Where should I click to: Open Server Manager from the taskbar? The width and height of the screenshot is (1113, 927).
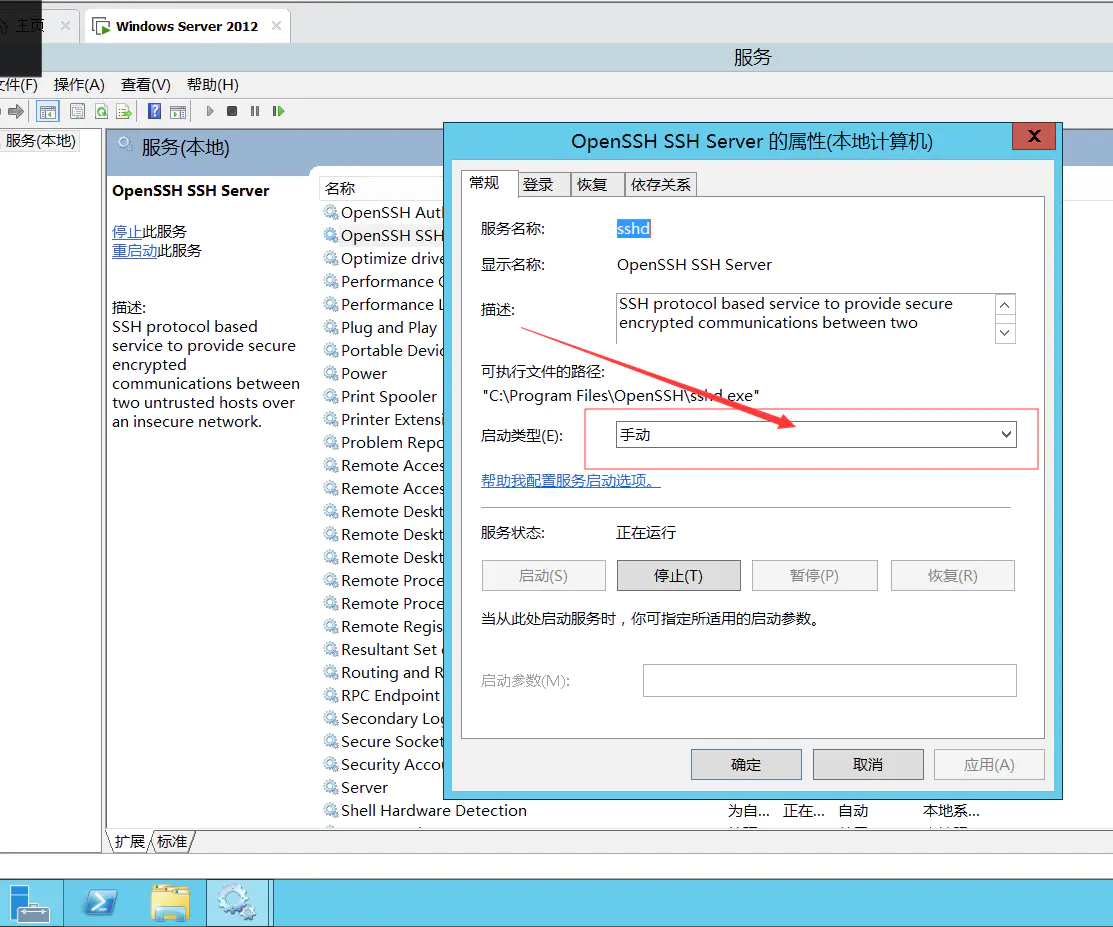29,902
